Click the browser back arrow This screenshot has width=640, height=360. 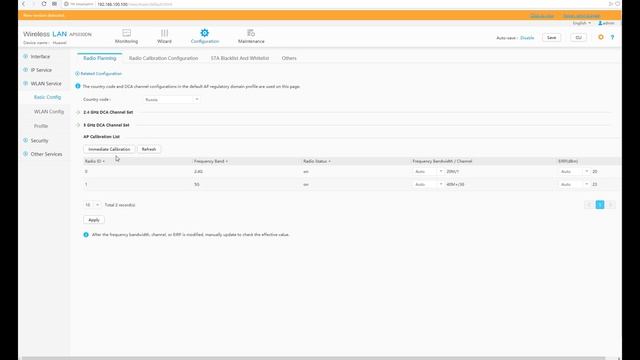click(24, 4)
